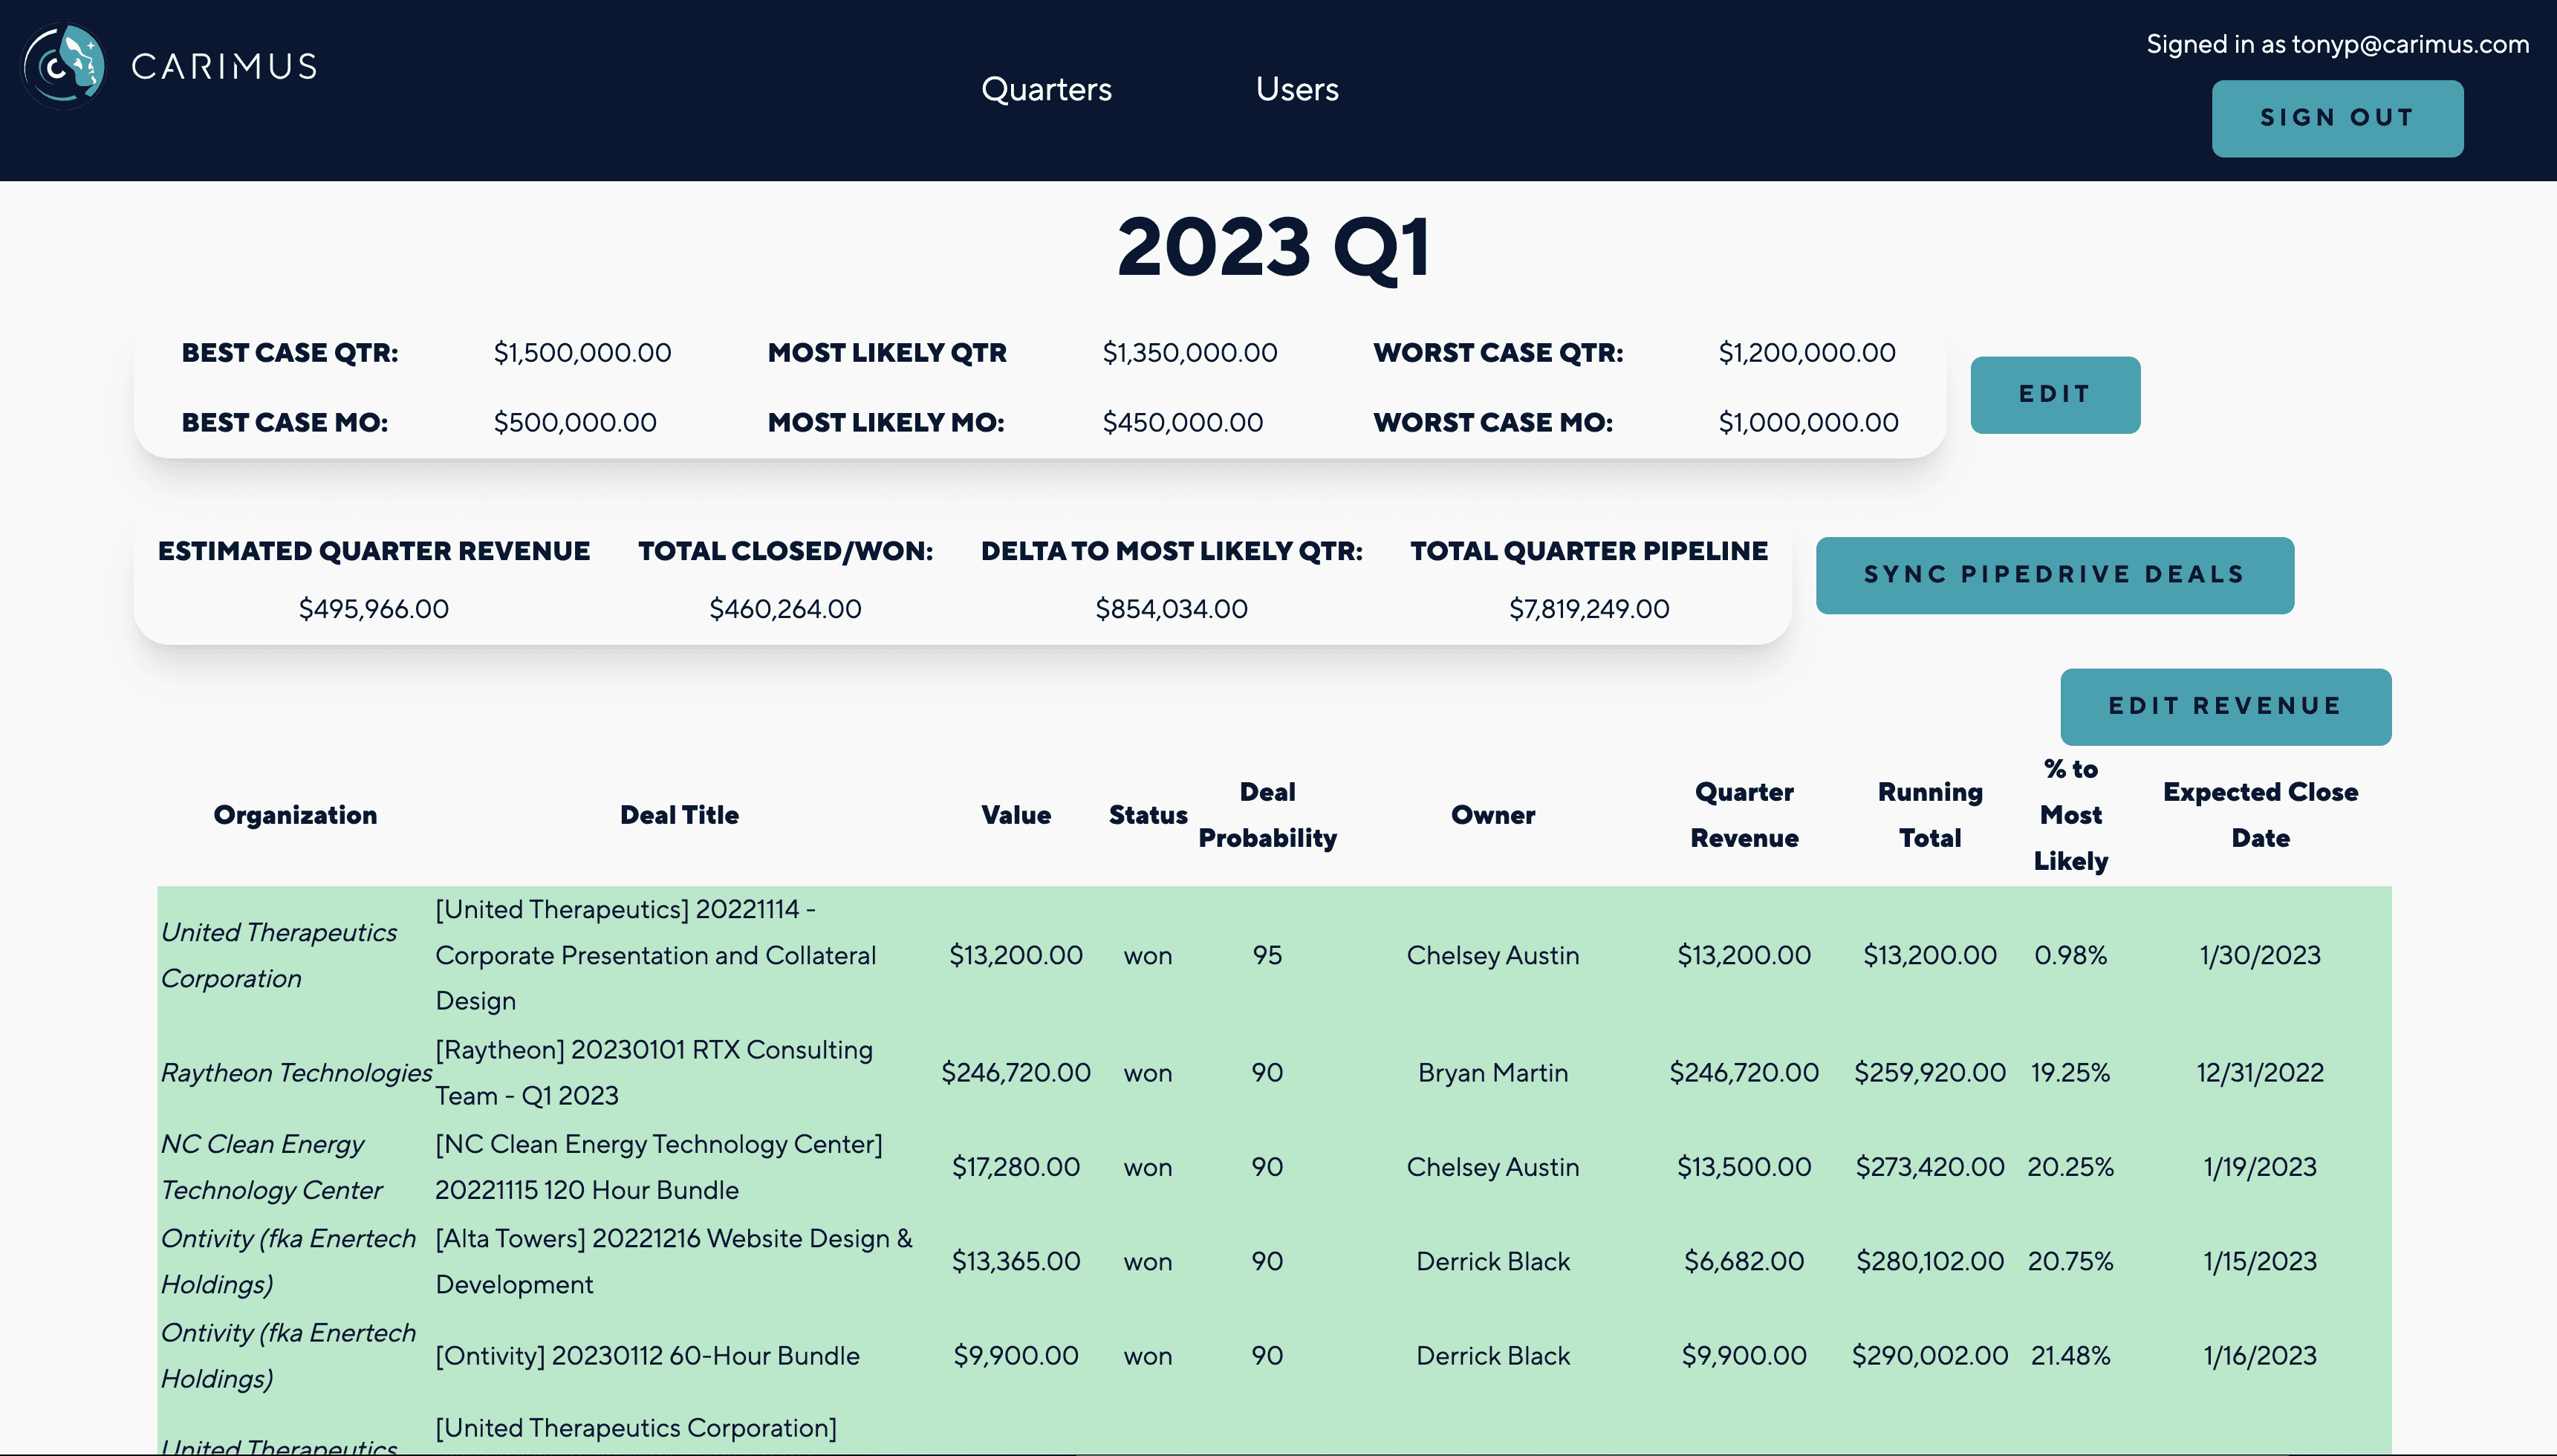The width and height of the screenshot is (2557, 1456).
Task: Select the 20.25% most likely cell
Action: pos(2070,1167)
